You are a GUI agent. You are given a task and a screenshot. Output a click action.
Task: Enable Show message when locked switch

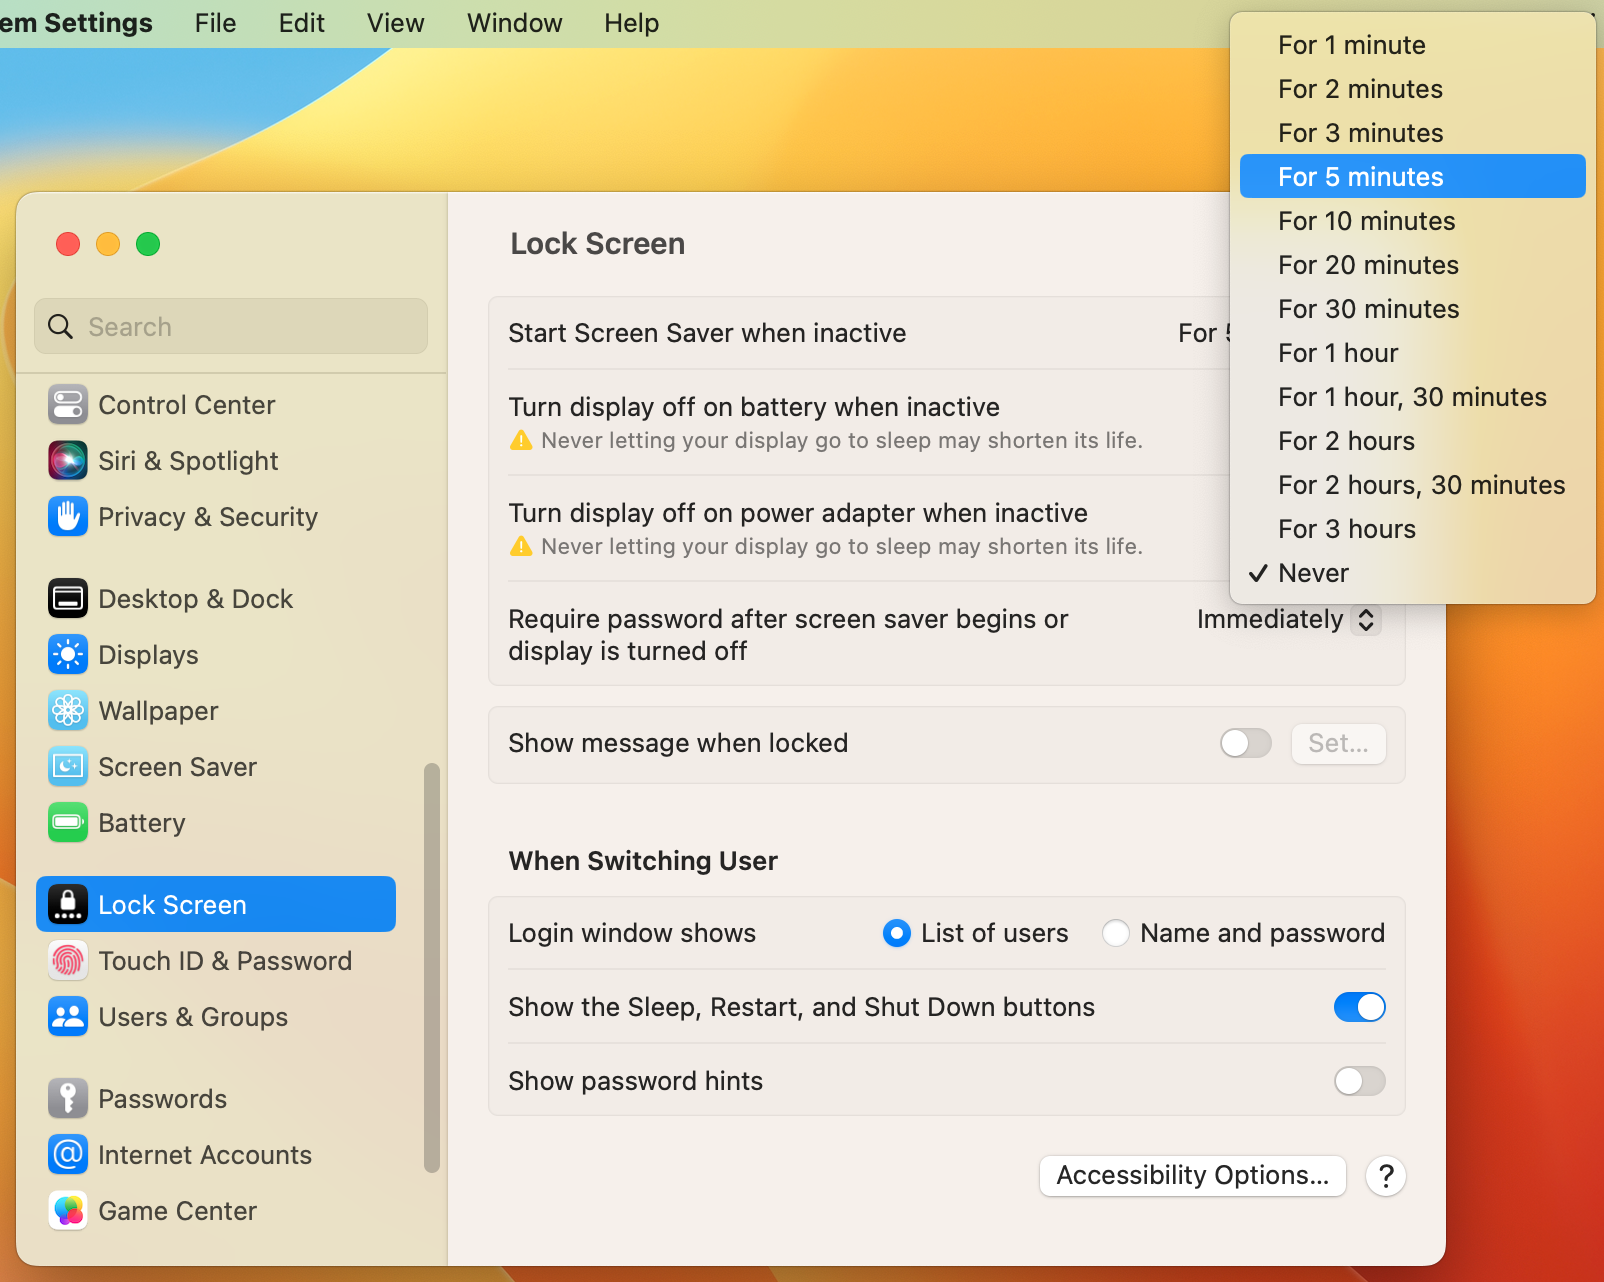[x=1245, y=743]
